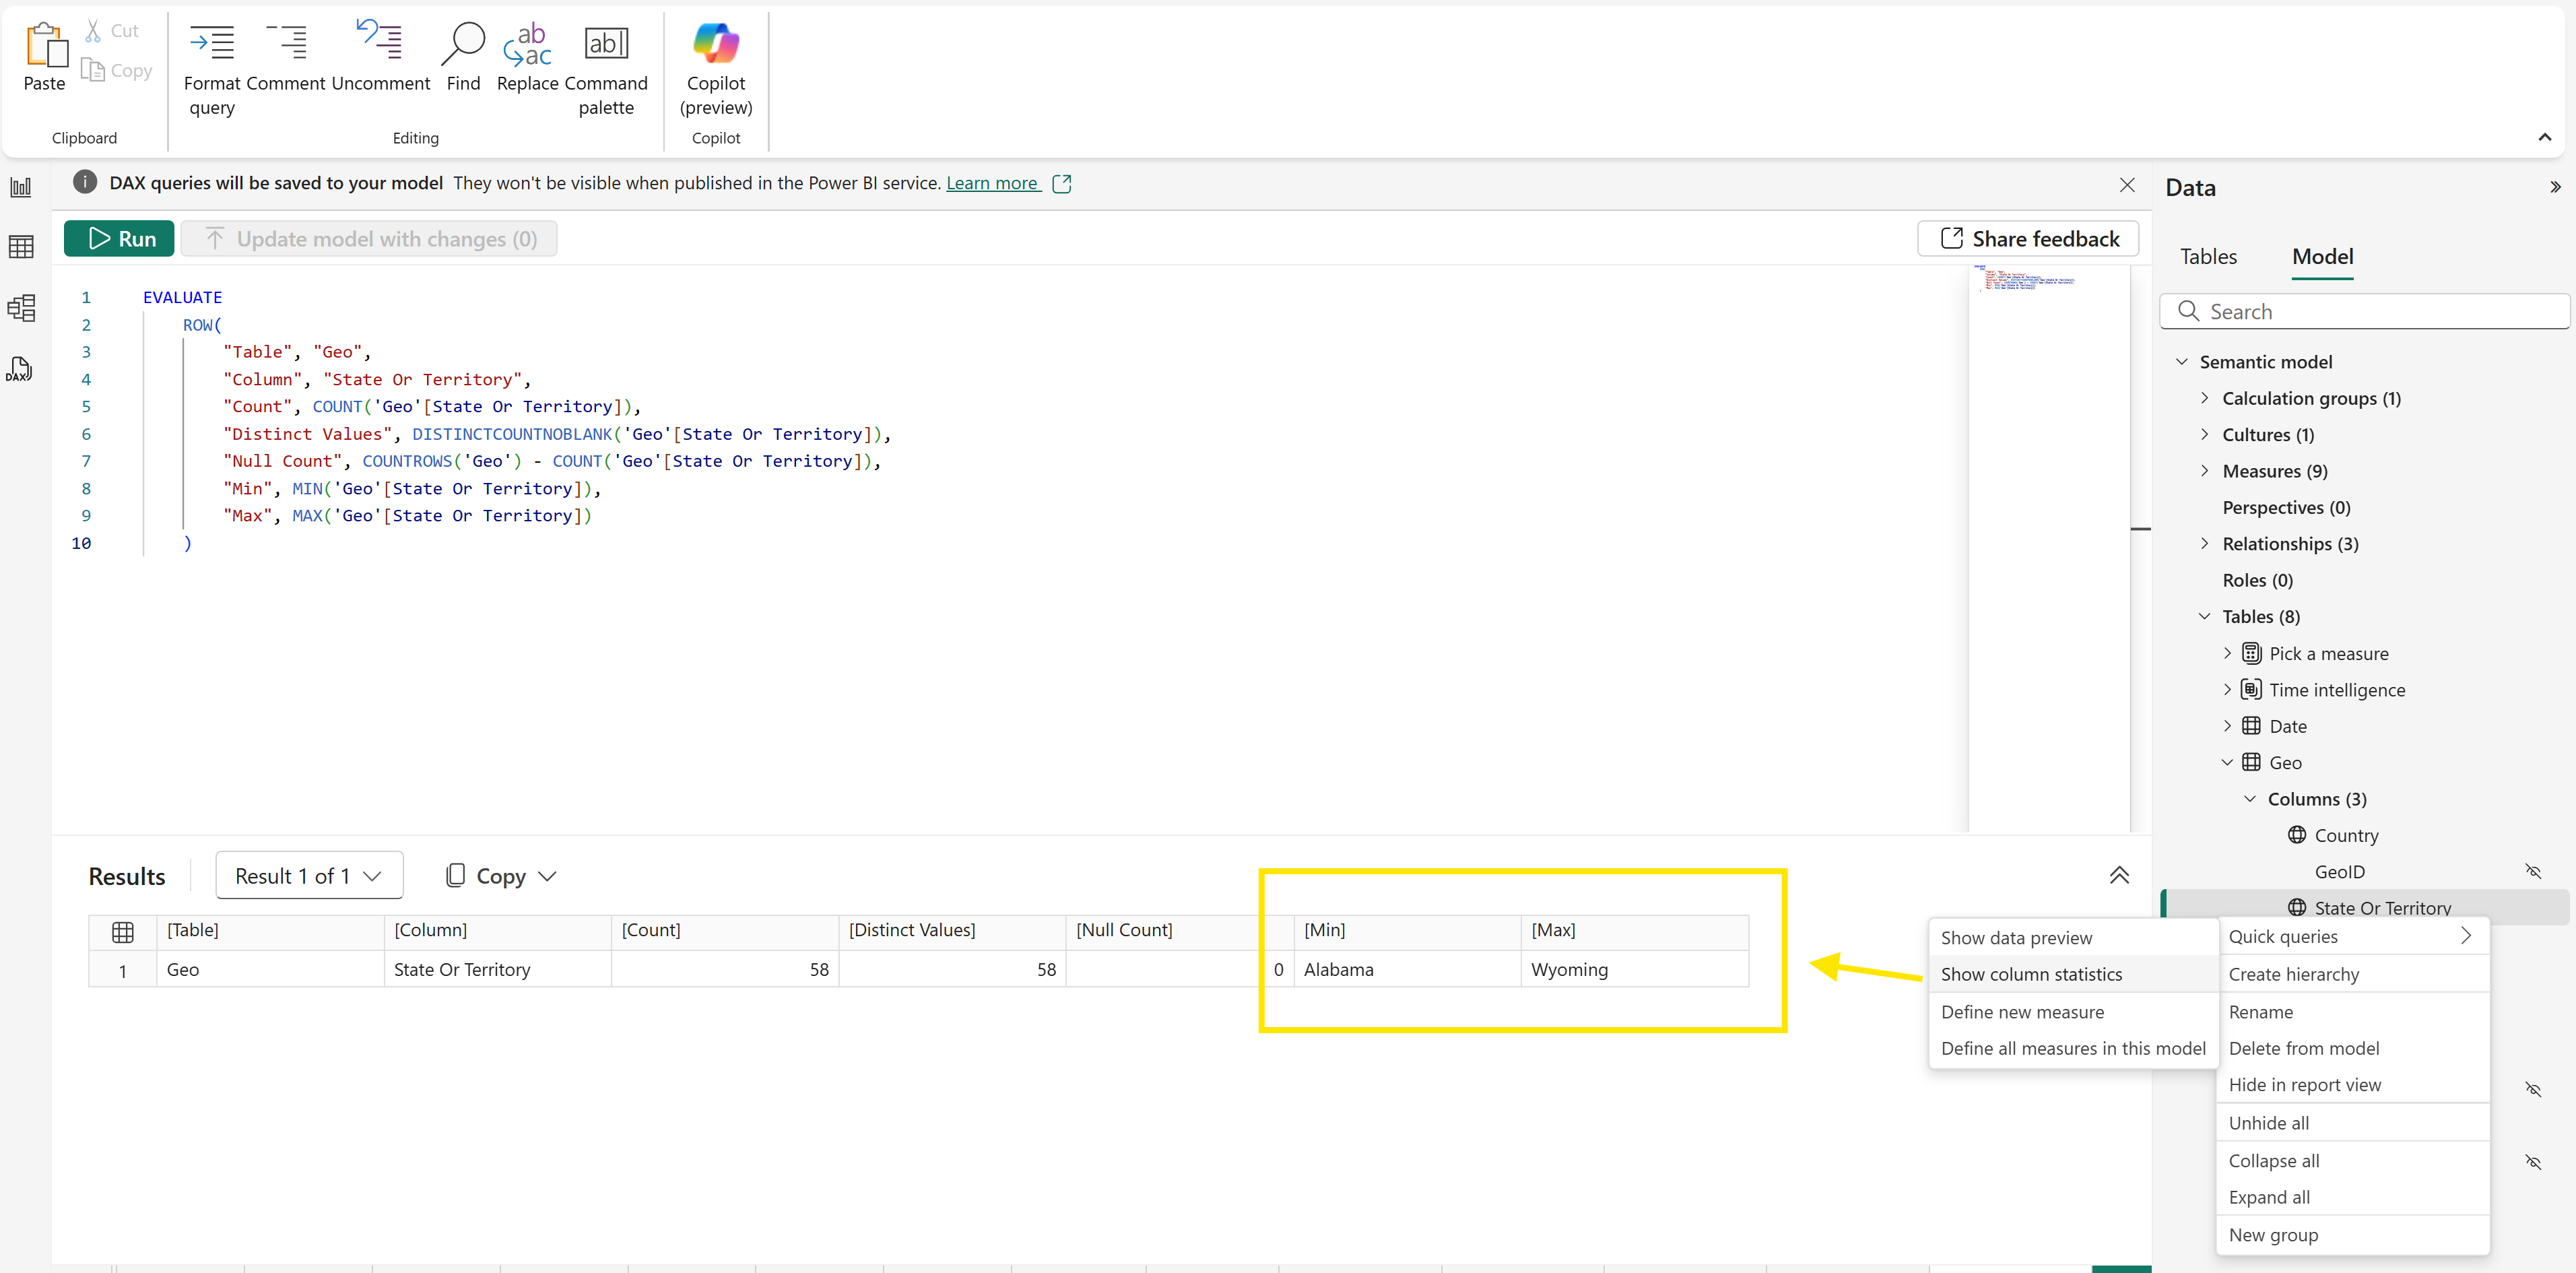Open the Result 1 of 1 dropdown
Screen dimensions: 2576x1273
[x=309, y=876]
